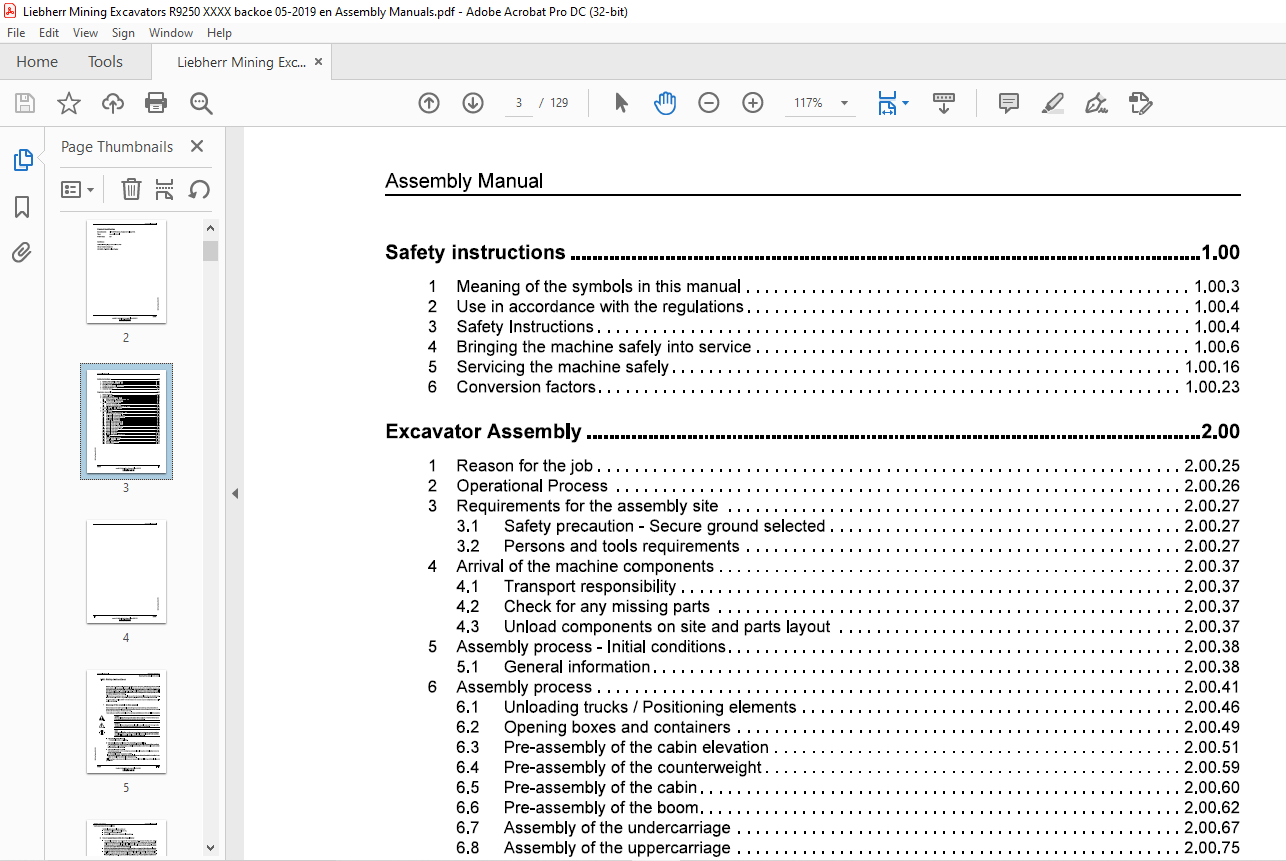Image resolution: width=1286 pixels, height=861 pixels.
Task: Close the Liebherr Mining document tab
Action: pos(319,61)
